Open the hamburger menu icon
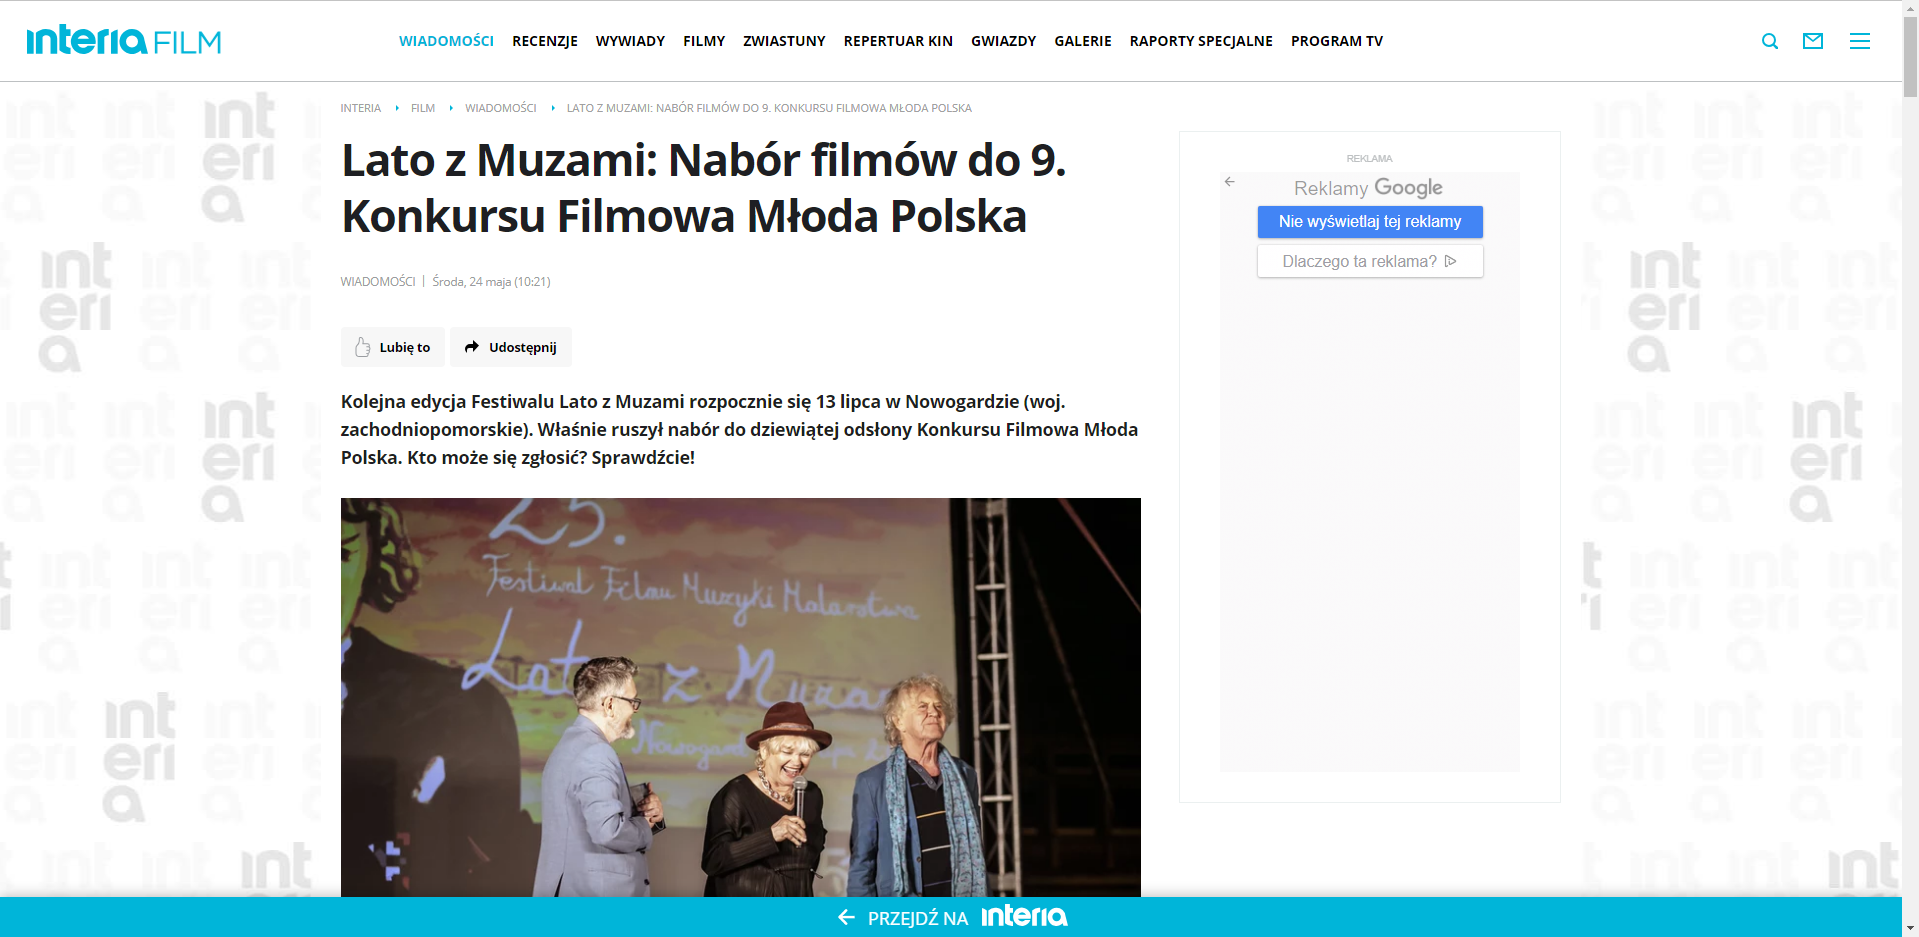 [x=1859, y=41]
